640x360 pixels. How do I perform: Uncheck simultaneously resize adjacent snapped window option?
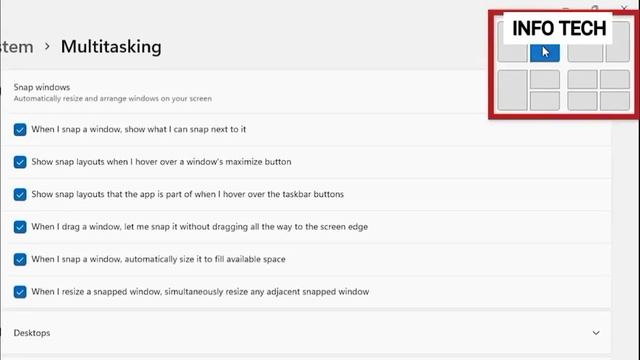coord(20,292)
